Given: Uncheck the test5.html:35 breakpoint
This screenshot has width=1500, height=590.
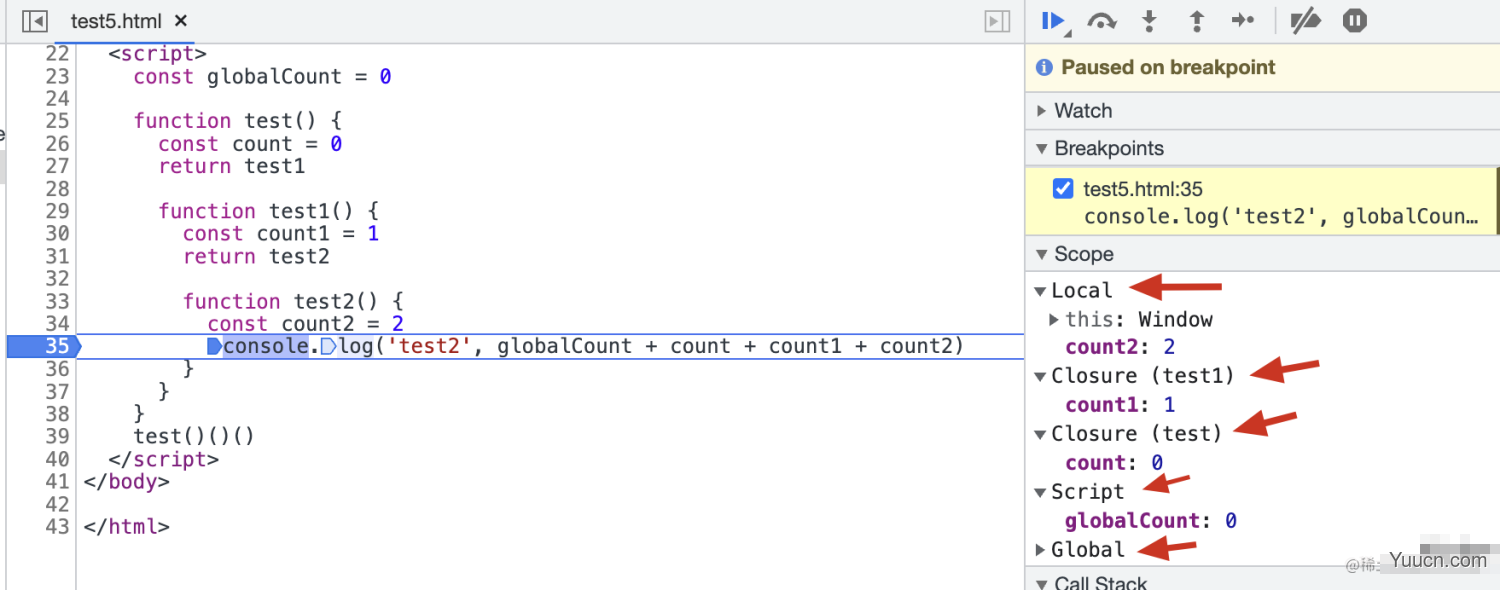Looking at the screenshot, I should coord(1063,189).
